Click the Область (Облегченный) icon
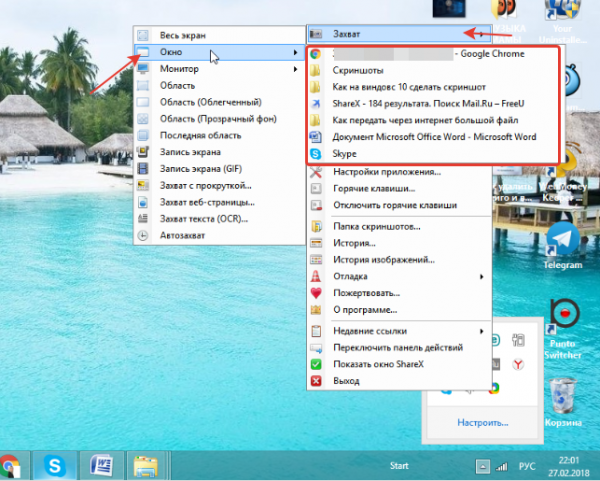This screenshot has width=600, height=481. pos(143,102)
